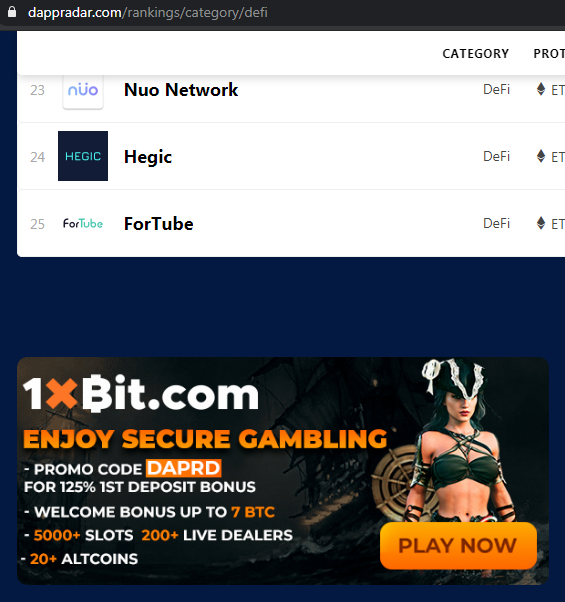Open the ForTube logo icon

(x=83, y=223)
